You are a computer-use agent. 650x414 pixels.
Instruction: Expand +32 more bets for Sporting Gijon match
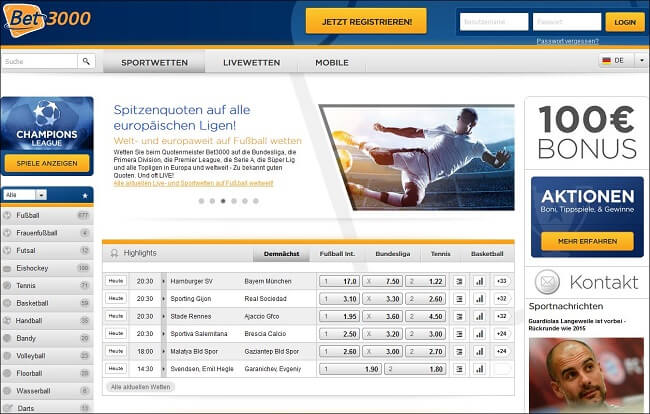(x=502, y=299)
